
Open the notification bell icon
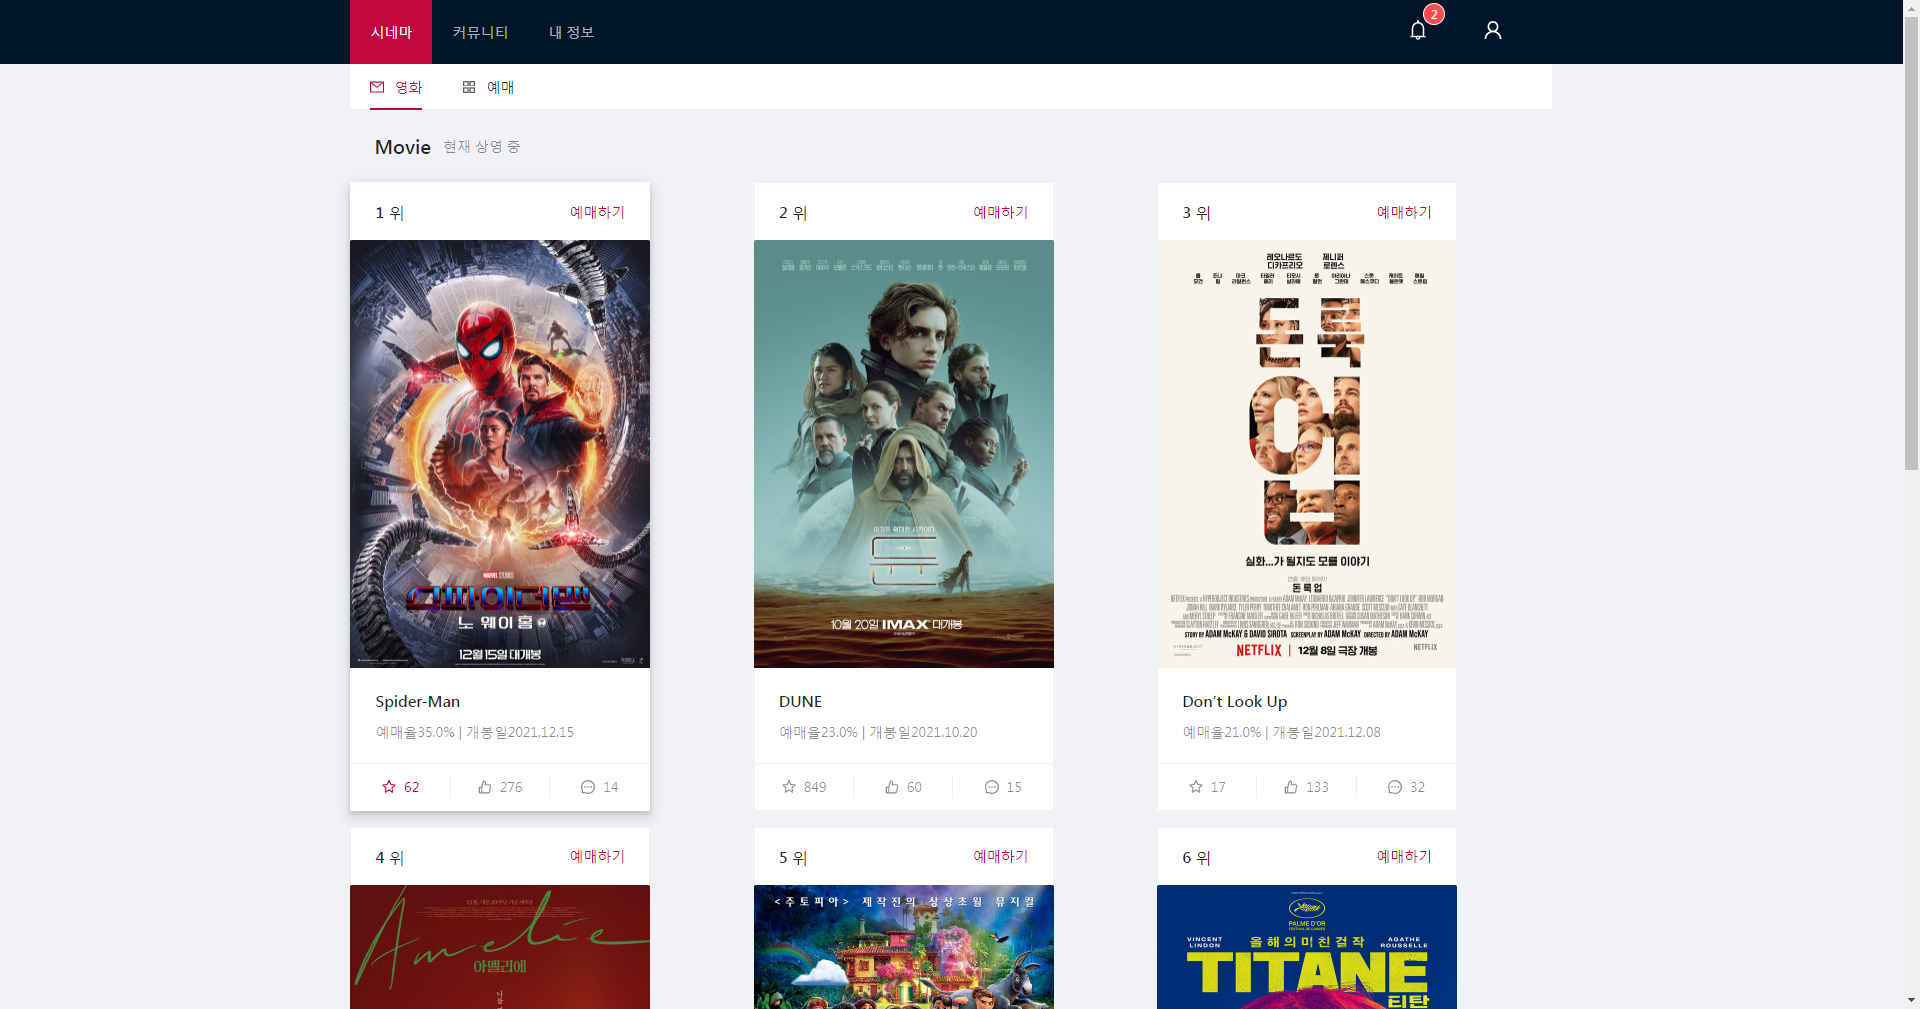[1417, 31]
